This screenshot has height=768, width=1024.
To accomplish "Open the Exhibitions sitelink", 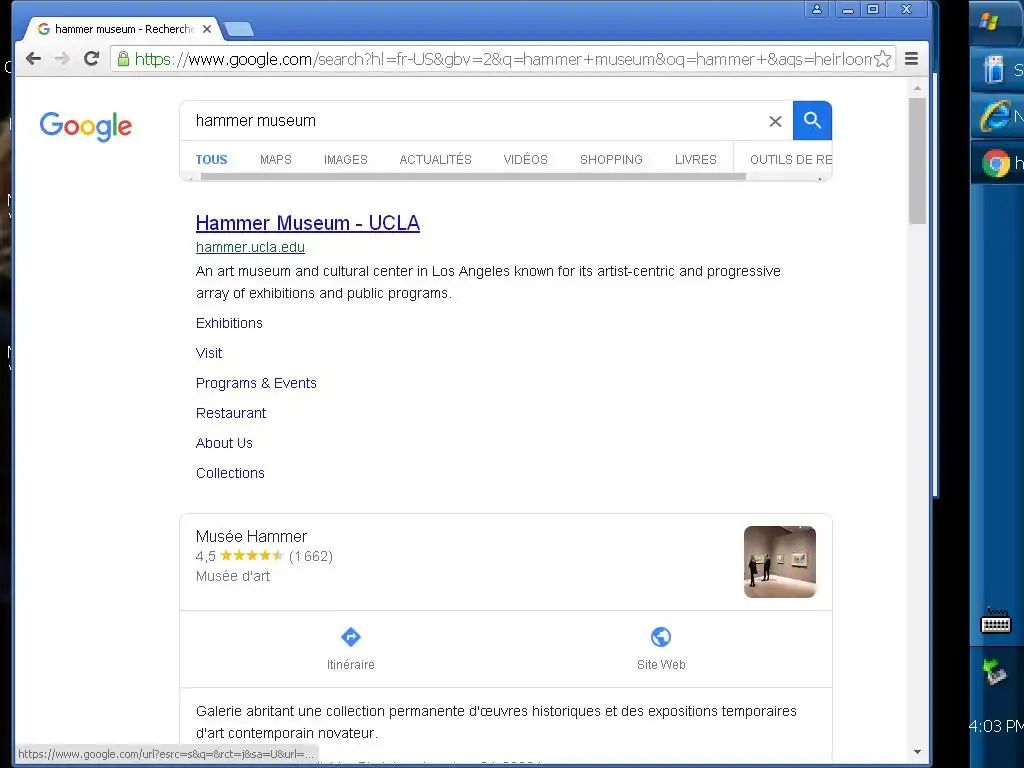I will pyautogui.click(x=229, y=323).
